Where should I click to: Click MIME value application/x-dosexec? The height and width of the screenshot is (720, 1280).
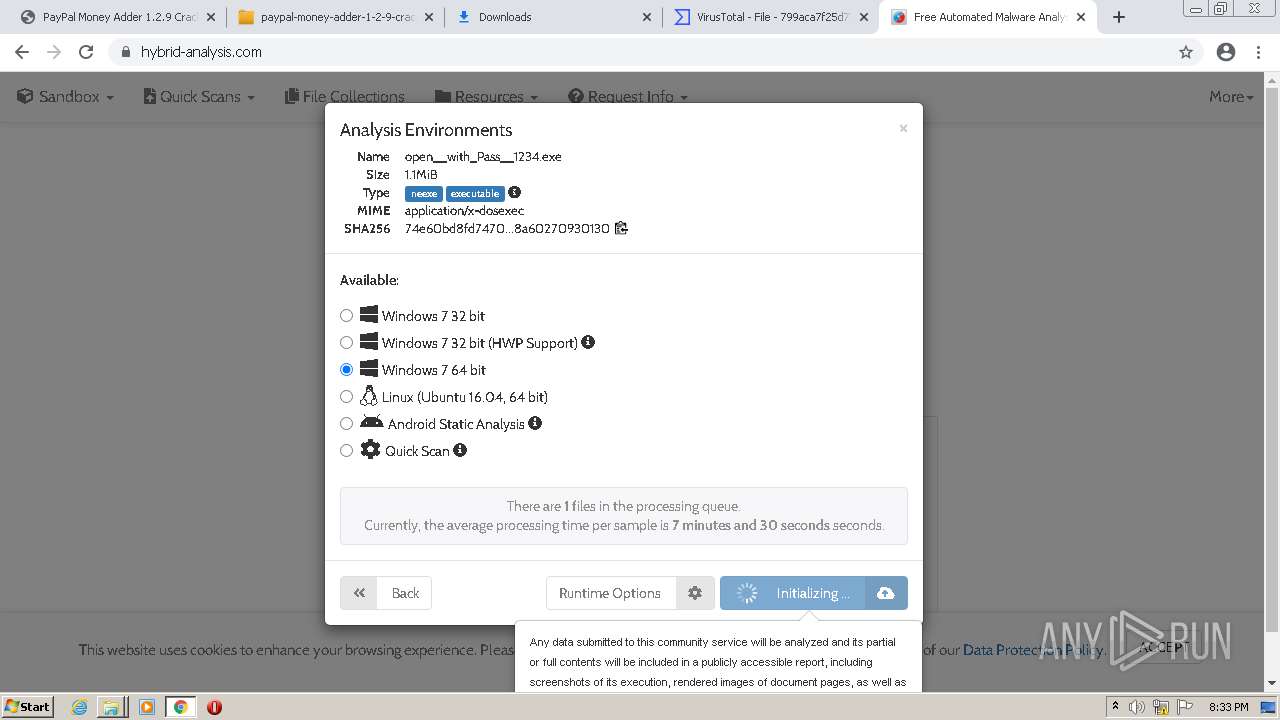pos(464,211)
